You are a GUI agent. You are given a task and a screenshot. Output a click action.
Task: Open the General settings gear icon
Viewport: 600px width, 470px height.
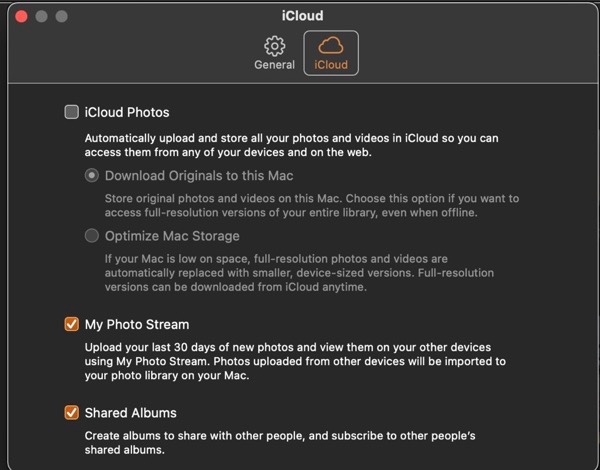coord(274,46)
